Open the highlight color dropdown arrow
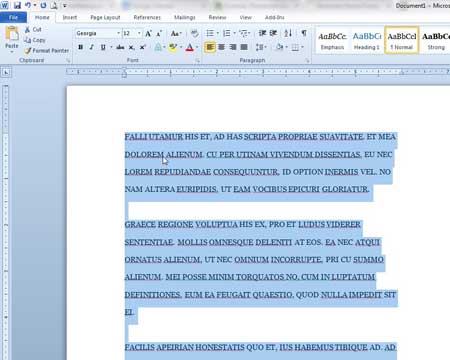The width and height of the screenshot is (450, 360). pyautogui.click(x=181, y=47)
